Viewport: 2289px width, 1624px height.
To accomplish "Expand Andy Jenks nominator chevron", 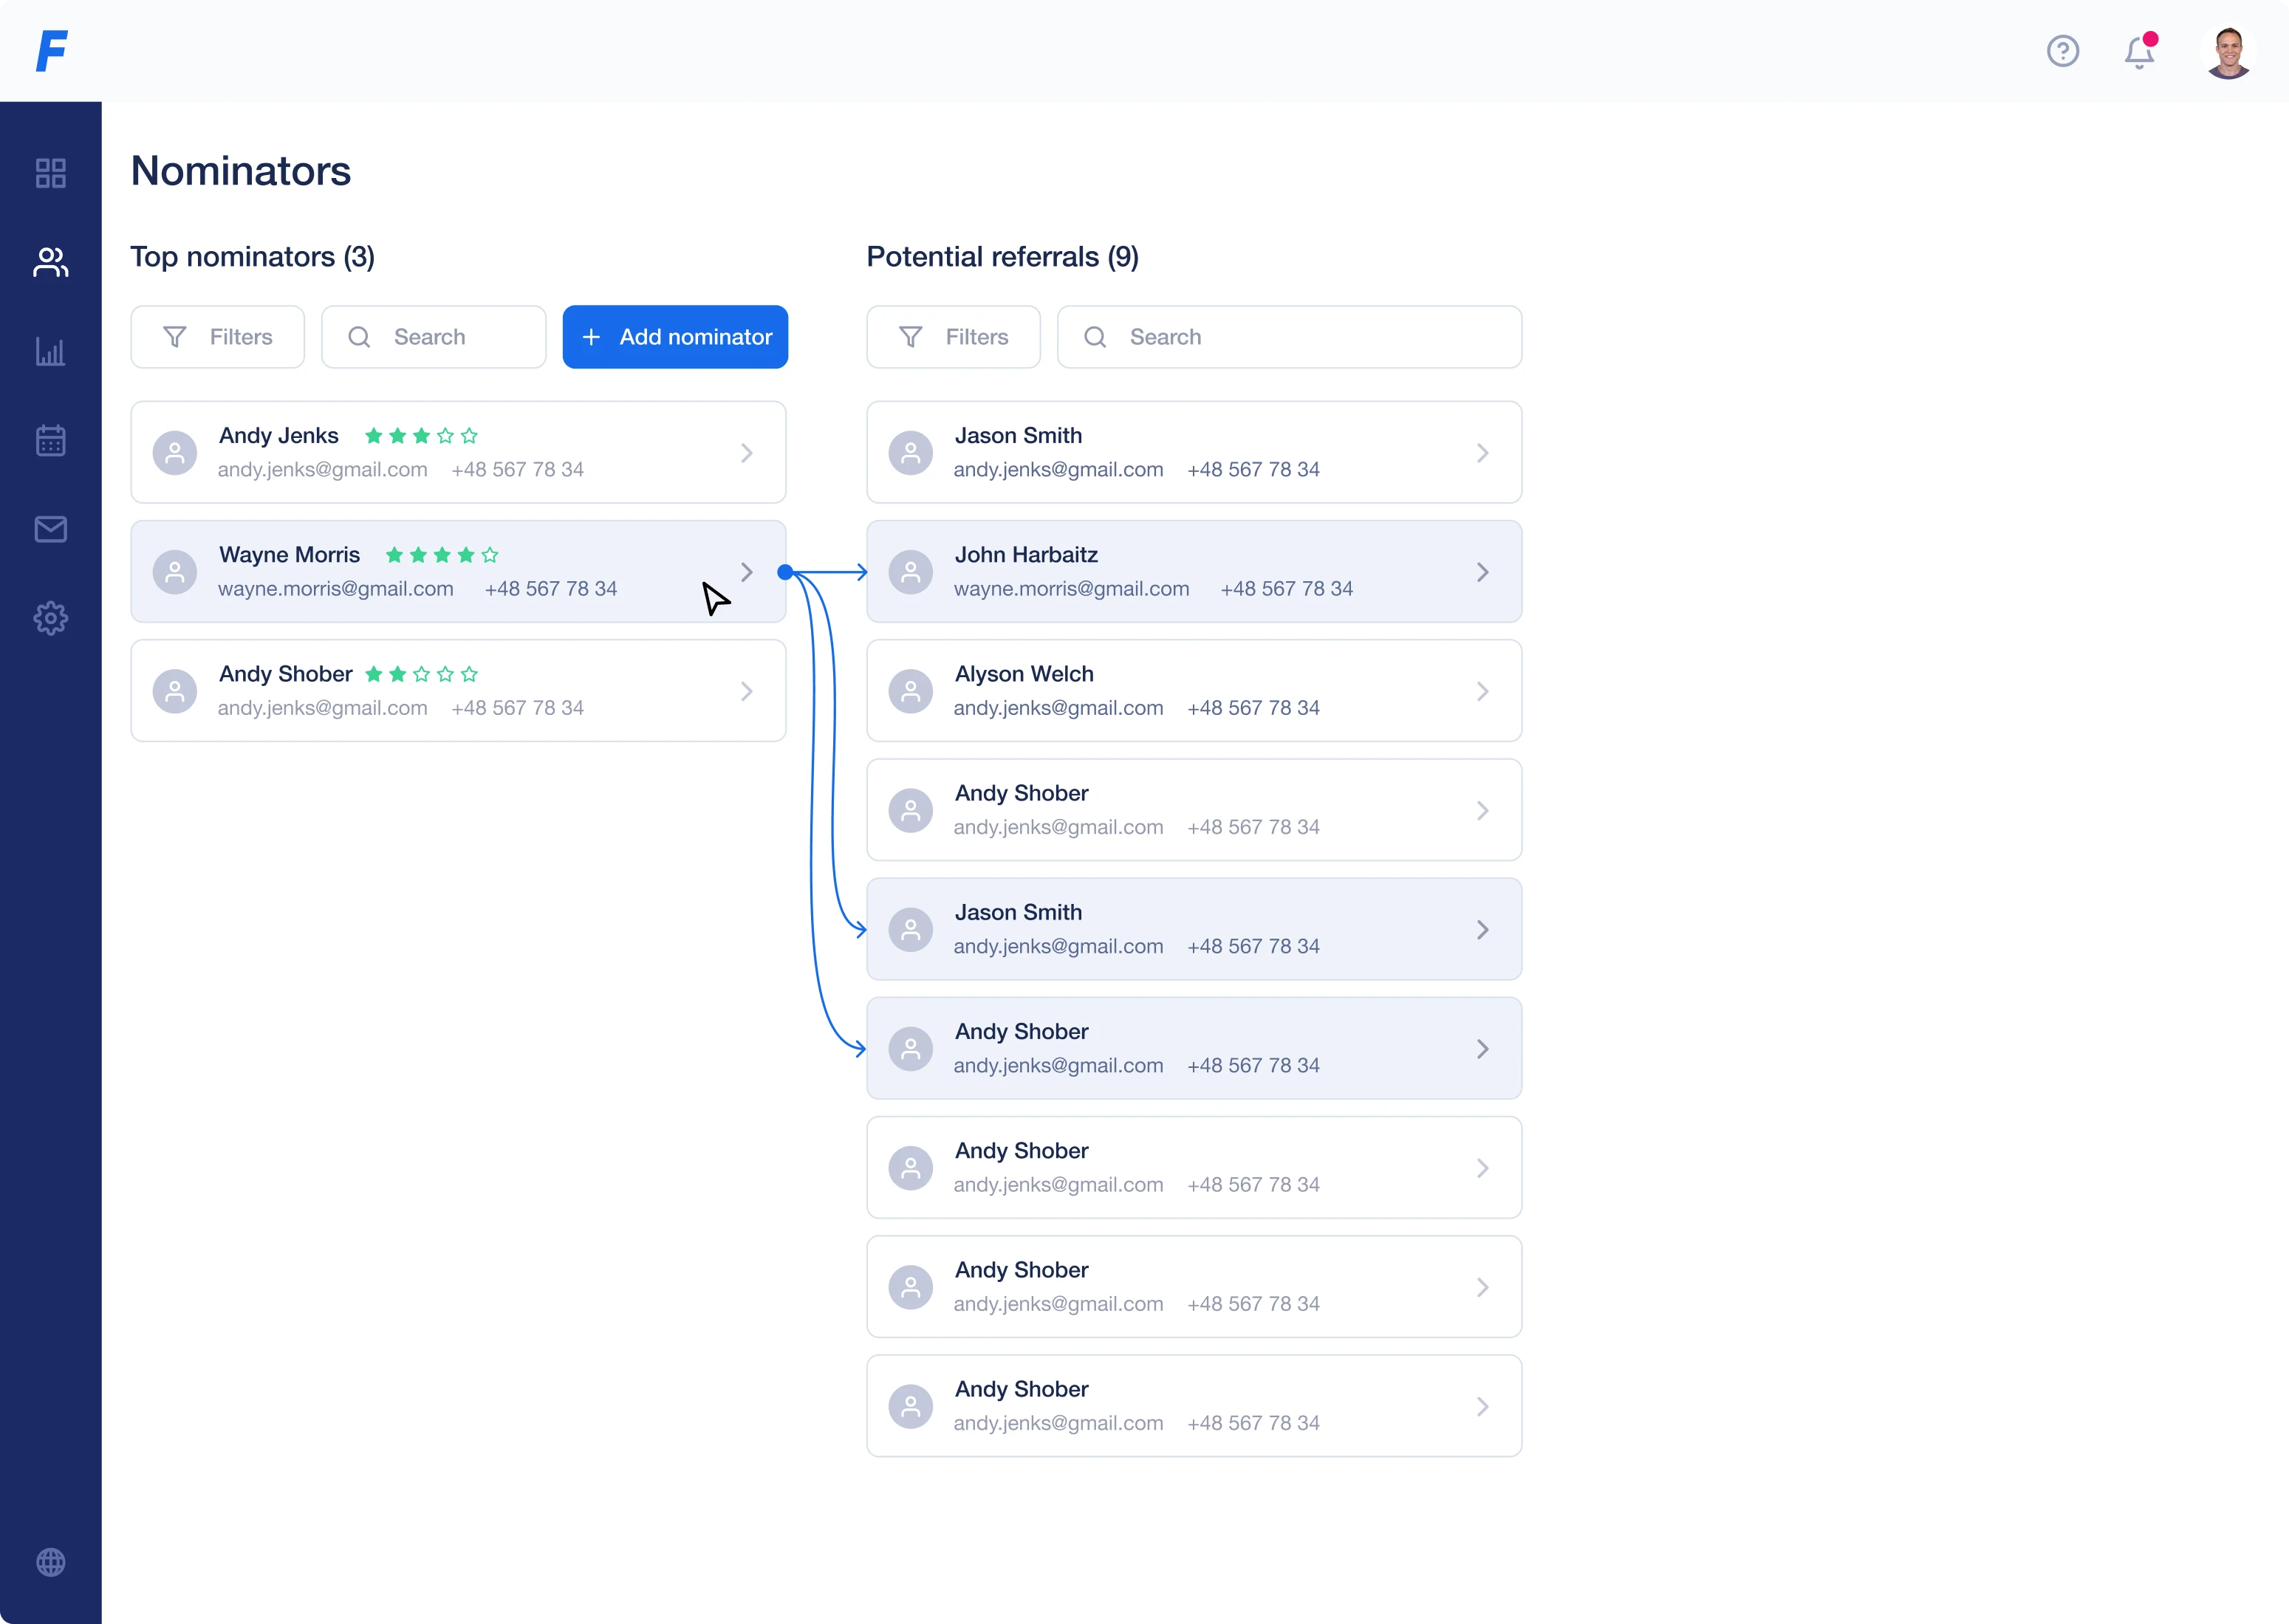I will tap(746, 453).
